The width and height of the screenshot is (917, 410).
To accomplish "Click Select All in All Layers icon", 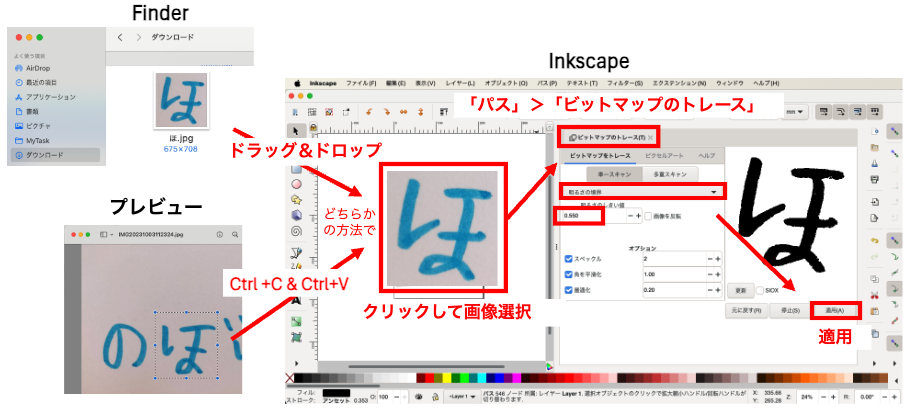I will (312, 112).
